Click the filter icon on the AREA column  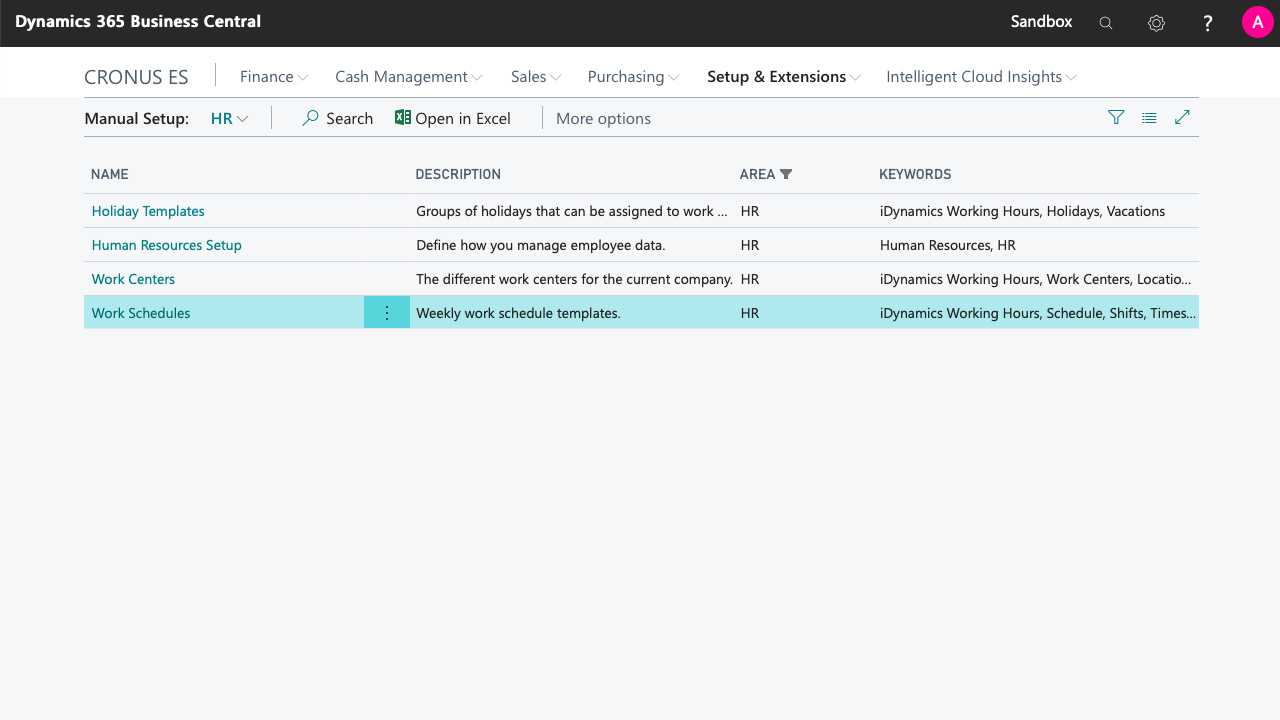[786, 174]
